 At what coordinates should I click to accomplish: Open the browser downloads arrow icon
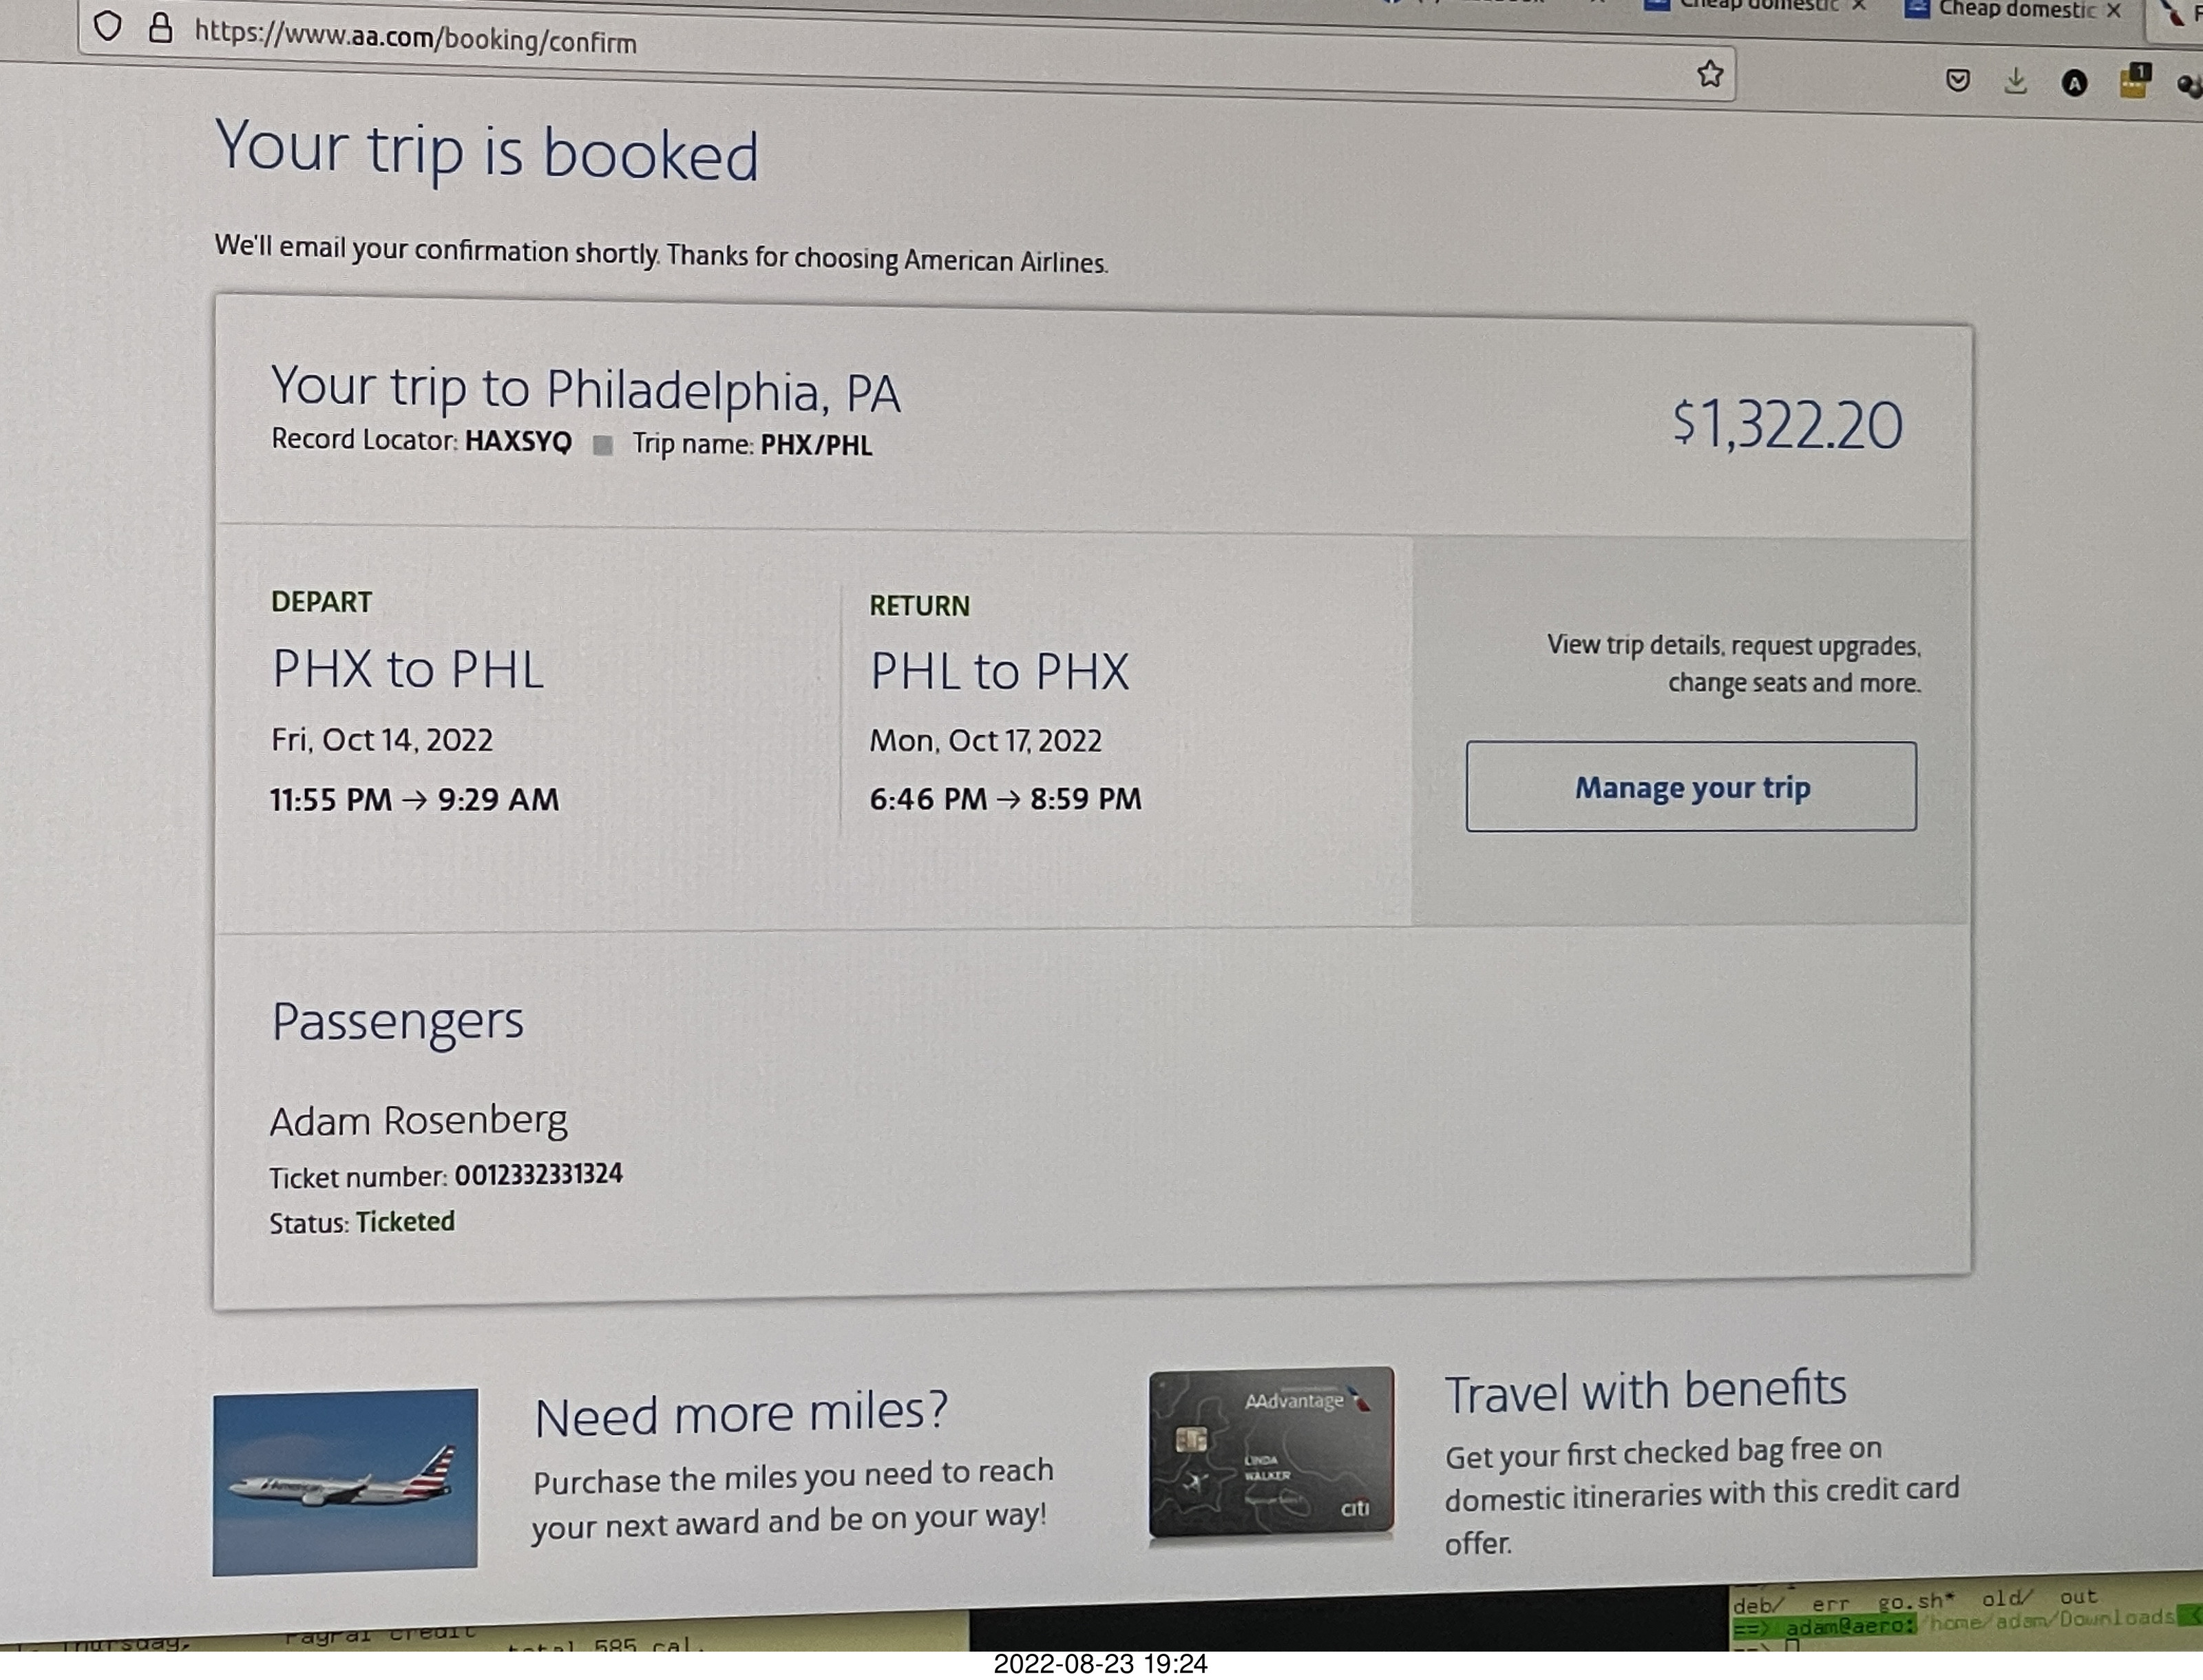point(2016,81)
